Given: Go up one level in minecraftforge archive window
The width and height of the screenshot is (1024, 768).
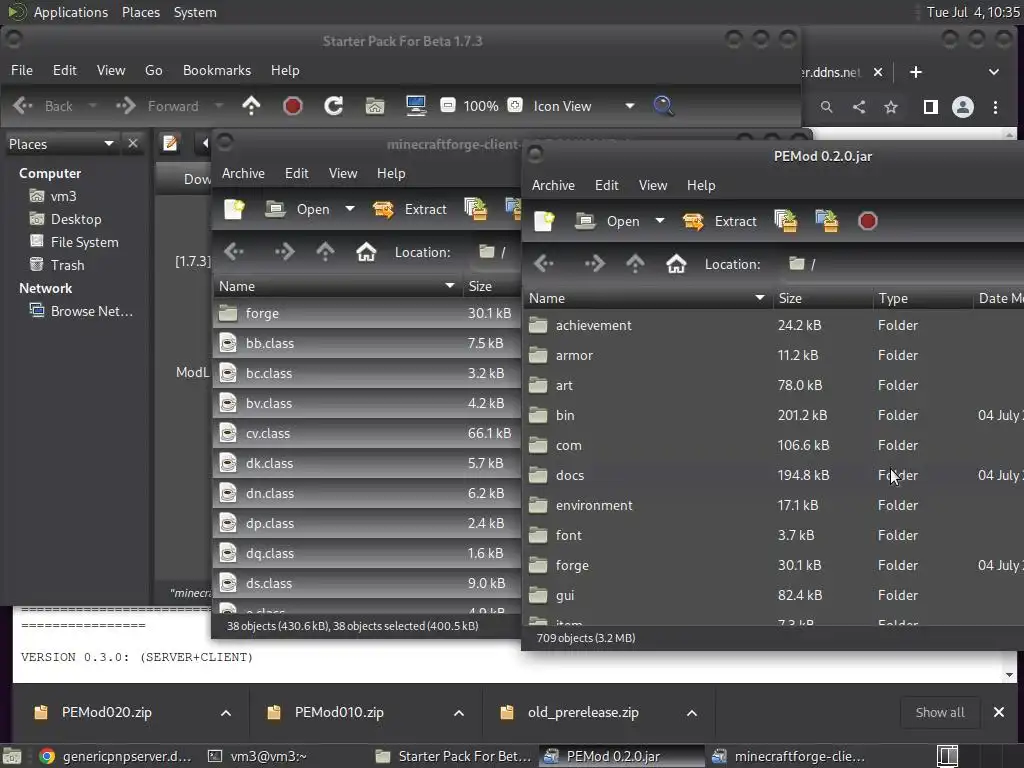Looking at the screenshot, I should click(x=325, y=252).
